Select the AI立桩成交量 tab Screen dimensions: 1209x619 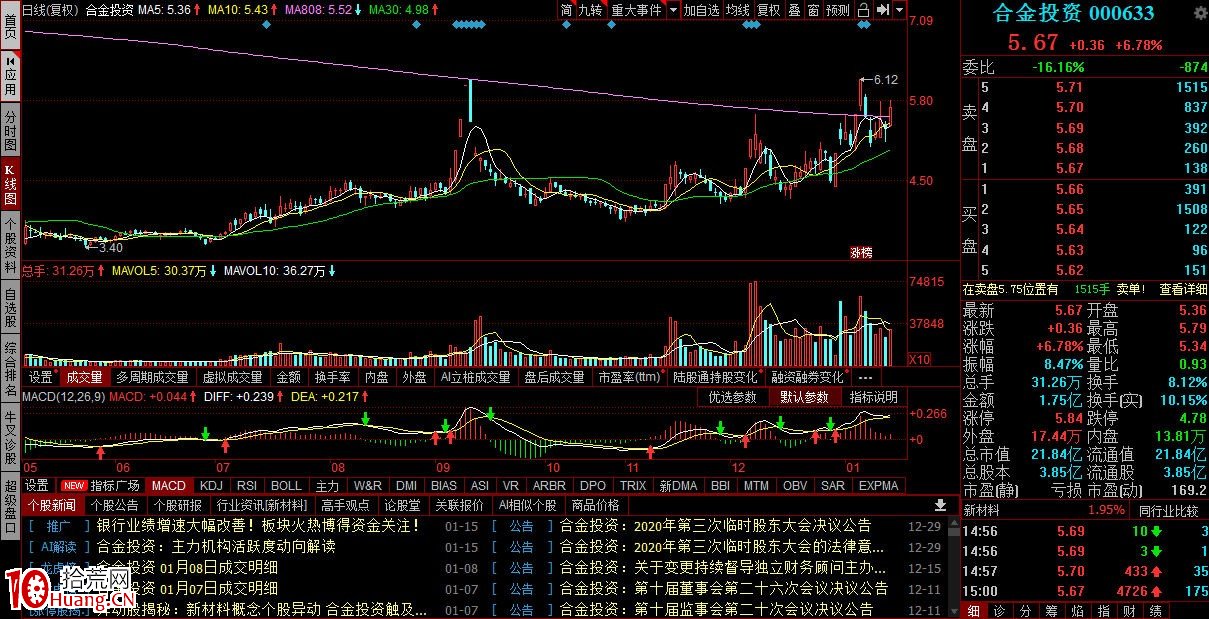click(x=475, y=378)
